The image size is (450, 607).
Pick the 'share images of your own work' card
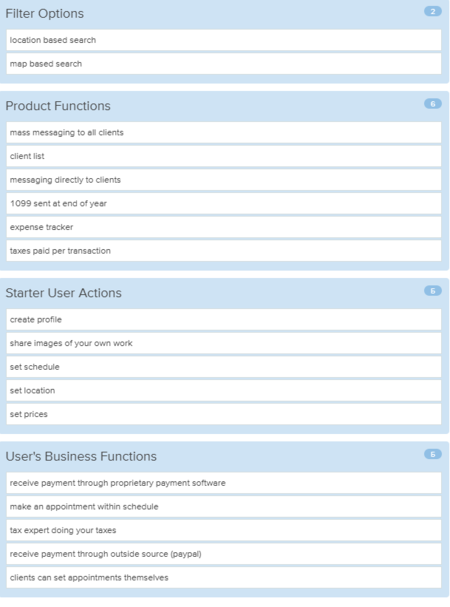[x=224, y=343]
